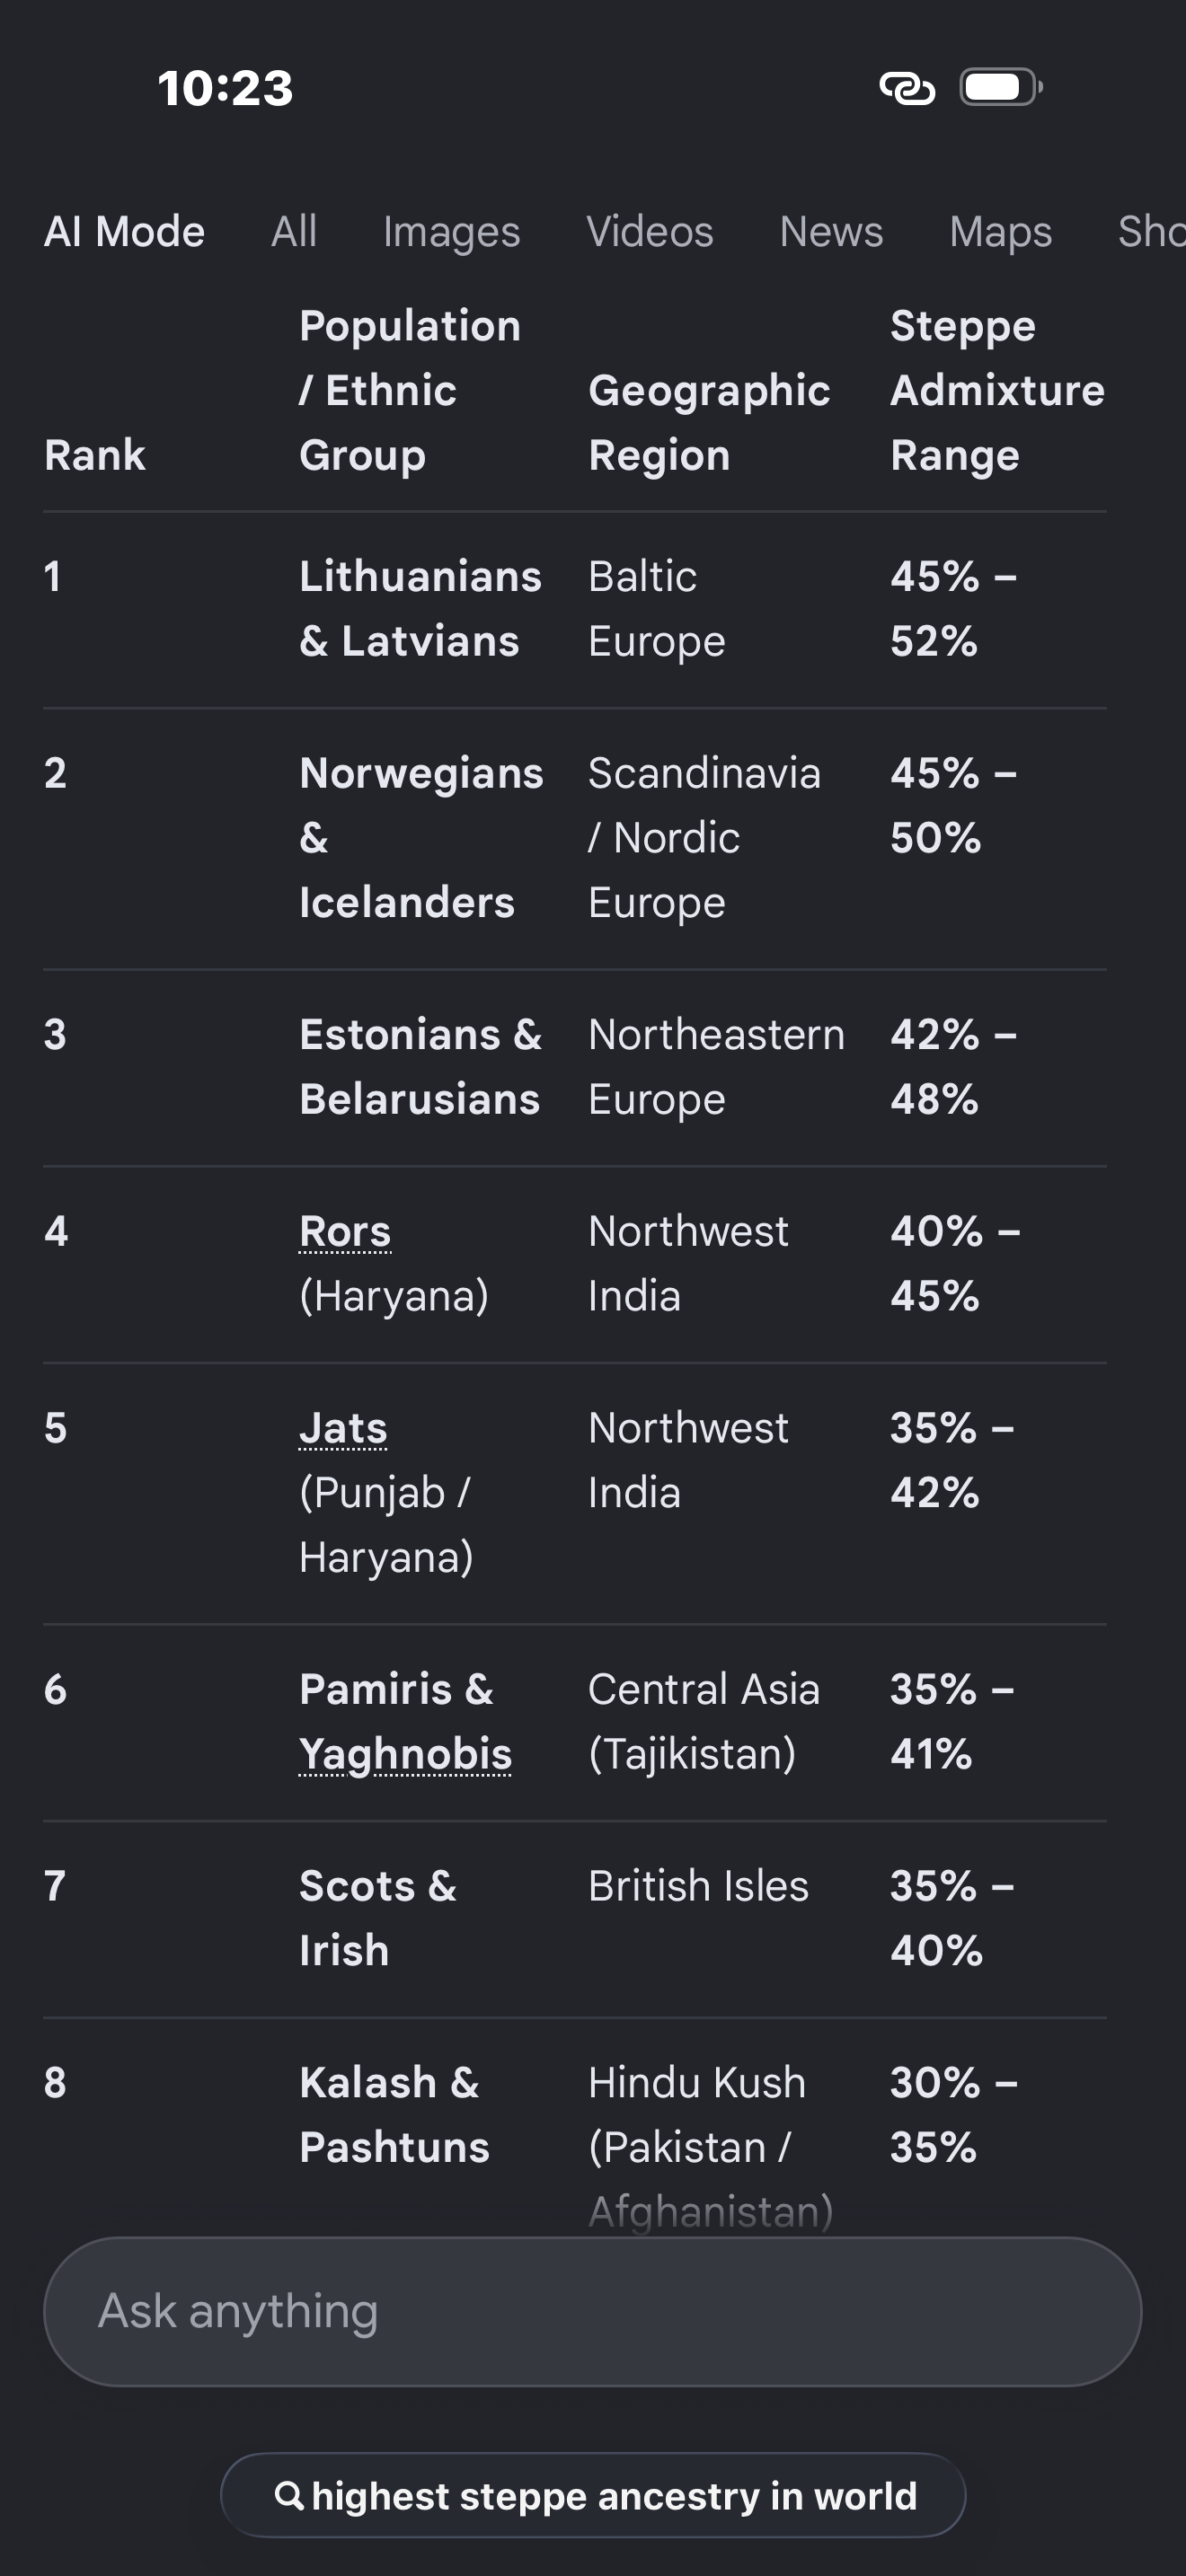The height and width of the screenshot is (2576, 1186).
Task: Open the Maps tab
Action: point(1001,232)
